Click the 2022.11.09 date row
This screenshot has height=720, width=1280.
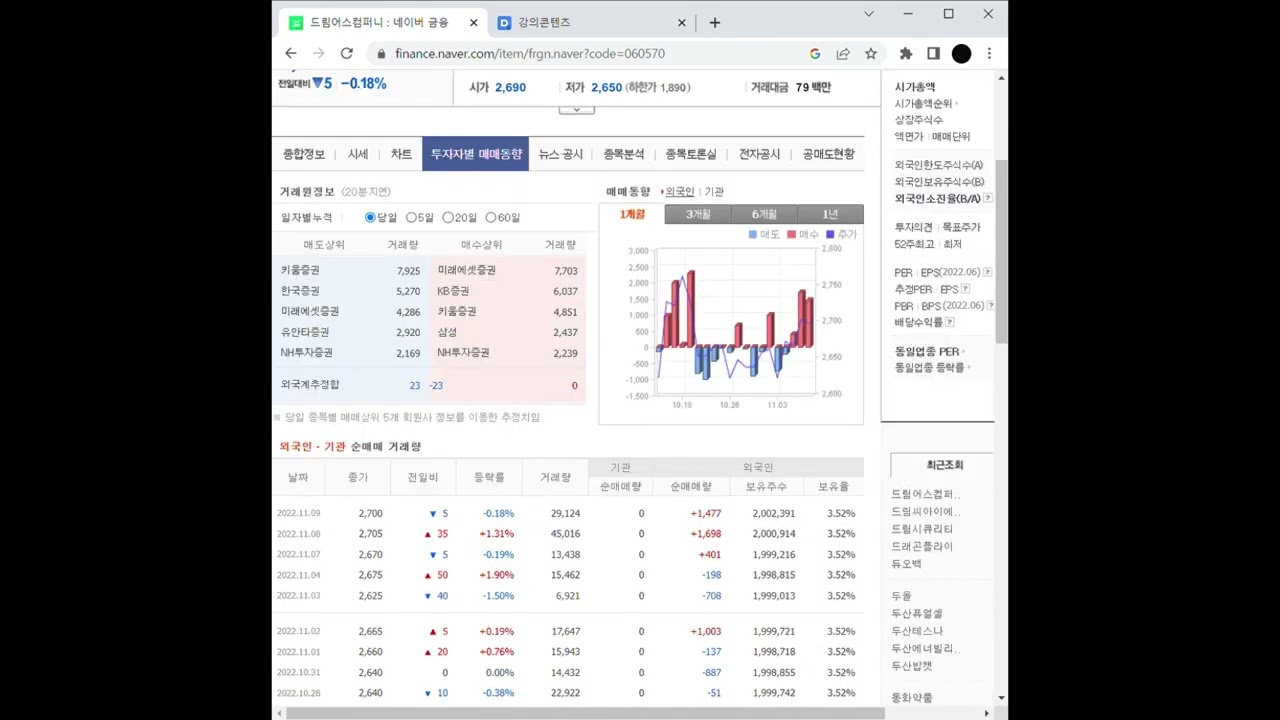click(570, 513)
